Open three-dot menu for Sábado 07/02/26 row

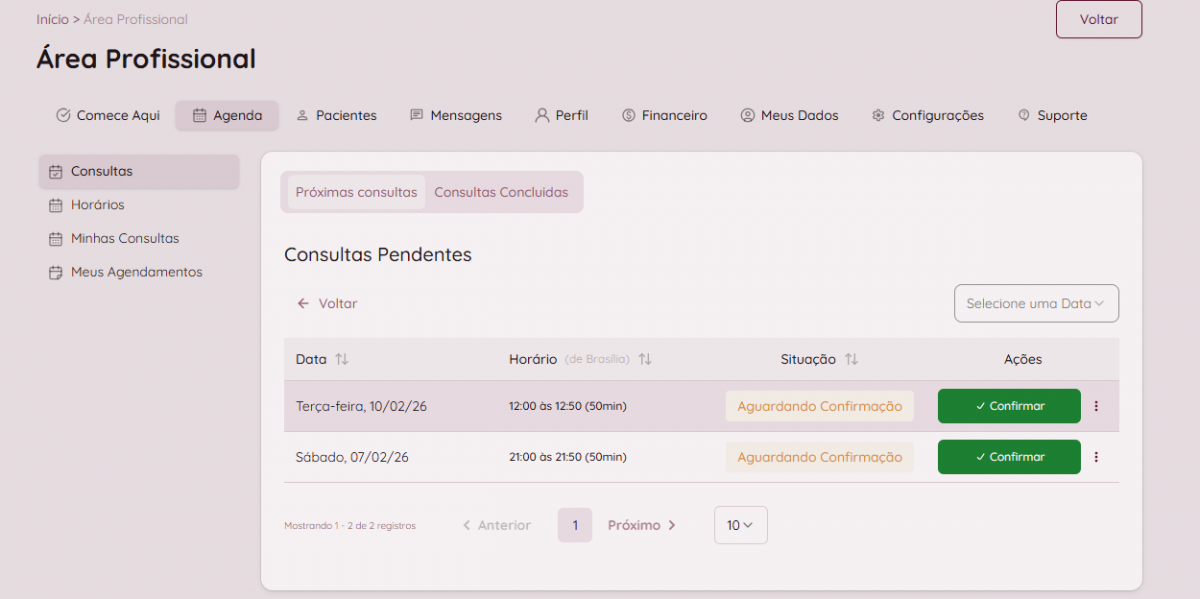[x=1096, y=457]
